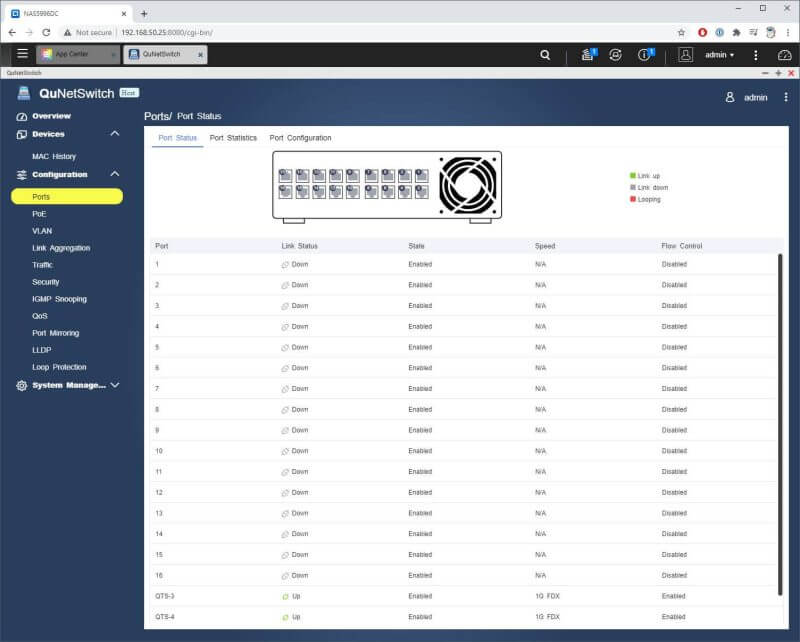Click the Link down legend gray swatch
This screenshot has width=800, height=642.
click(x=633, y=187)
